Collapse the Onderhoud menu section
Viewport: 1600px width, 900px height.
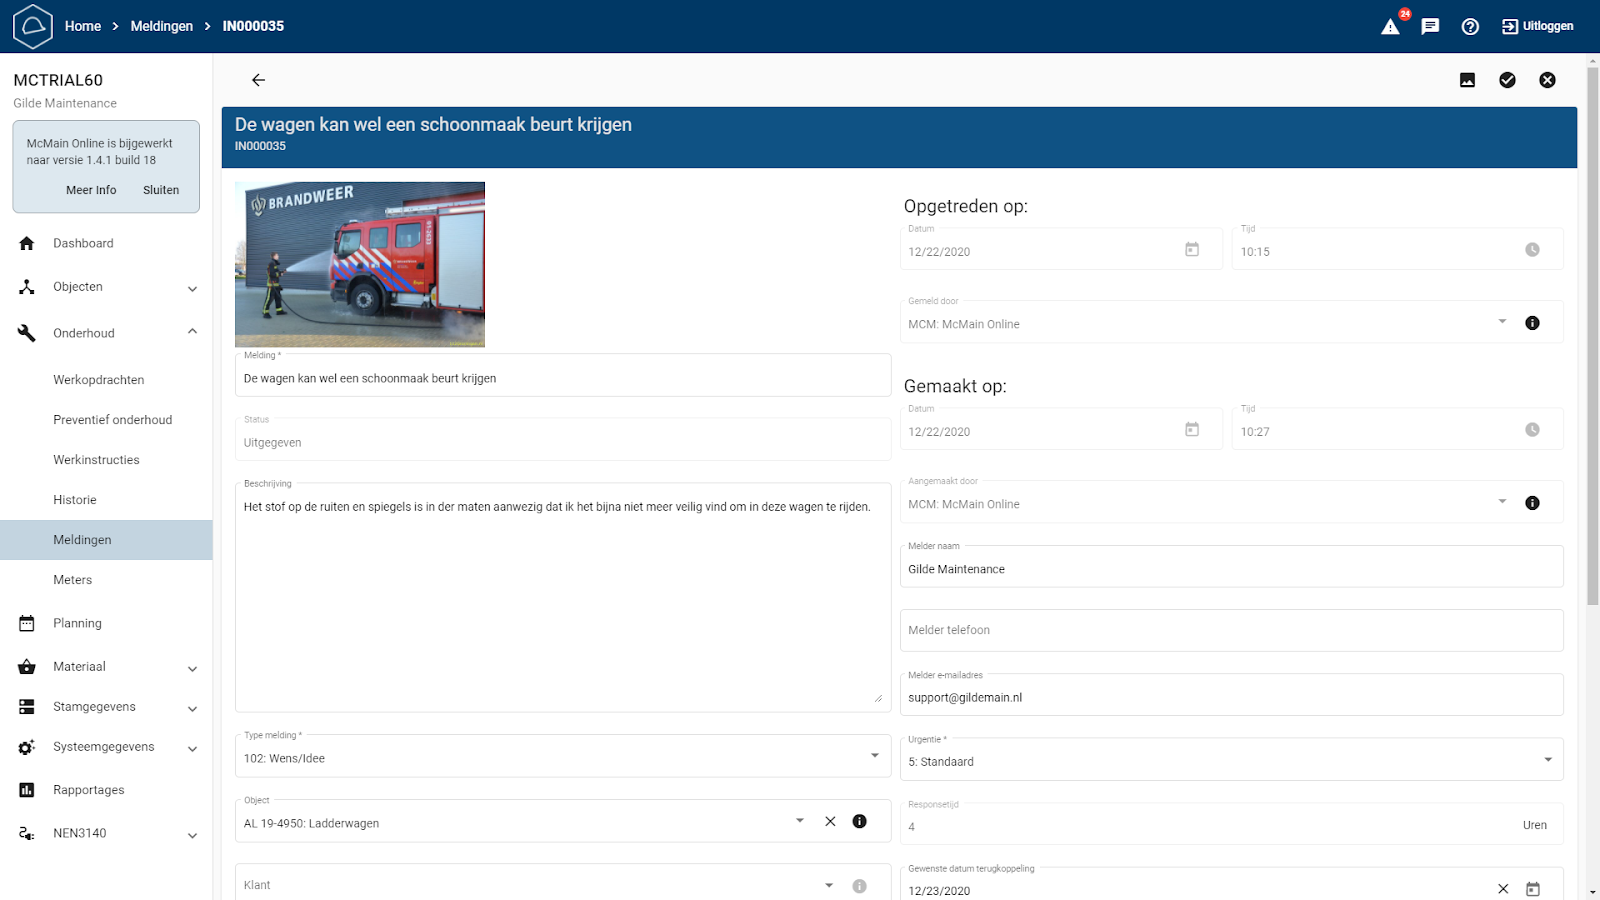192,332
